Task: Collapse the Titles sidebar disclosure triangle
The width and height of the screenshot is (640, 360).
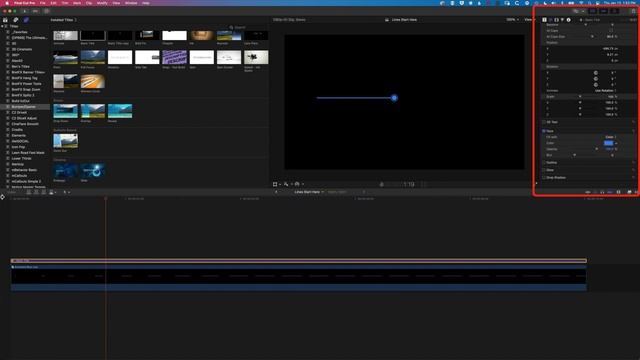Action: (2, 26)
